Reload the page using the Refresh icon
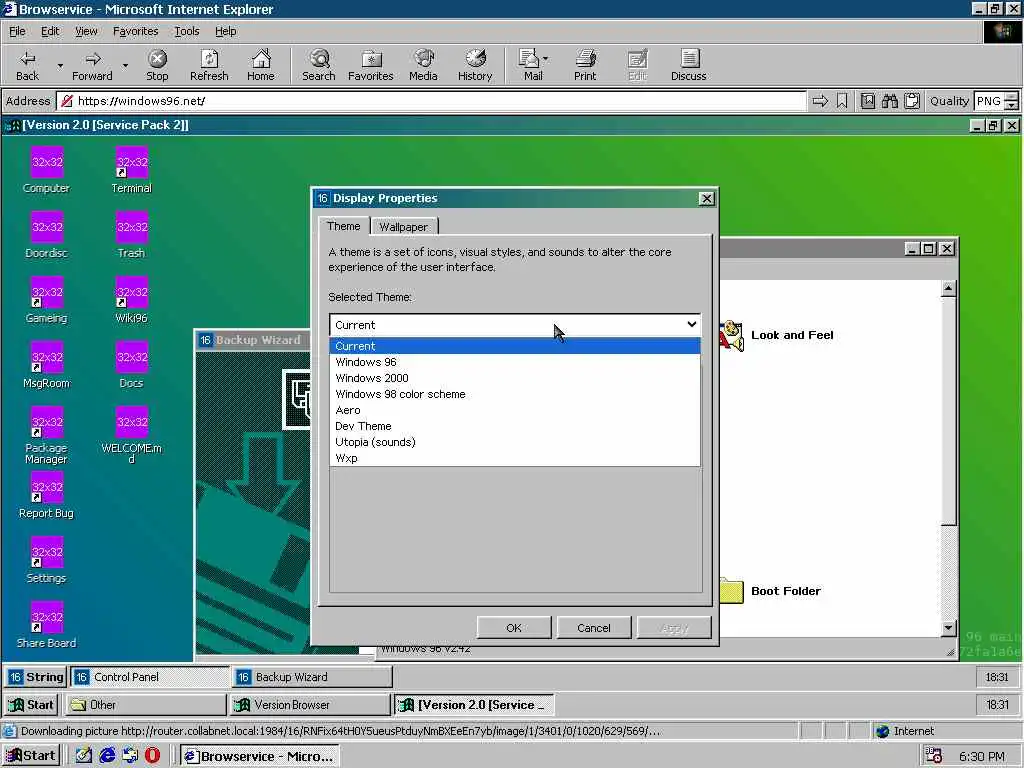The height and width of the screenshot is (768, 1024). coord(209,65)
